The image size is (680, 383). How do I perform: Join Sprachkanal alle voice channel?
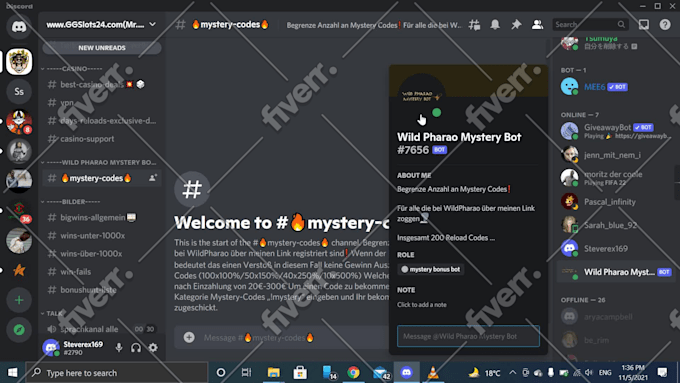102,329
